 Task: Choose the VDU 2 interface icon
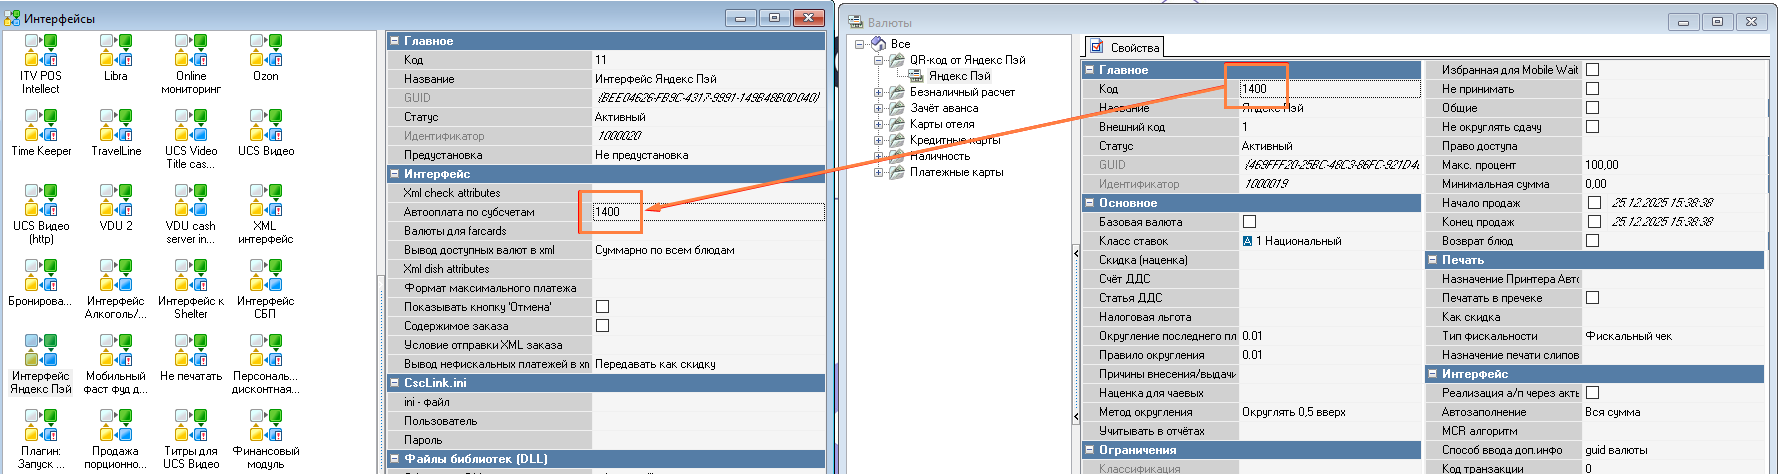116,200
